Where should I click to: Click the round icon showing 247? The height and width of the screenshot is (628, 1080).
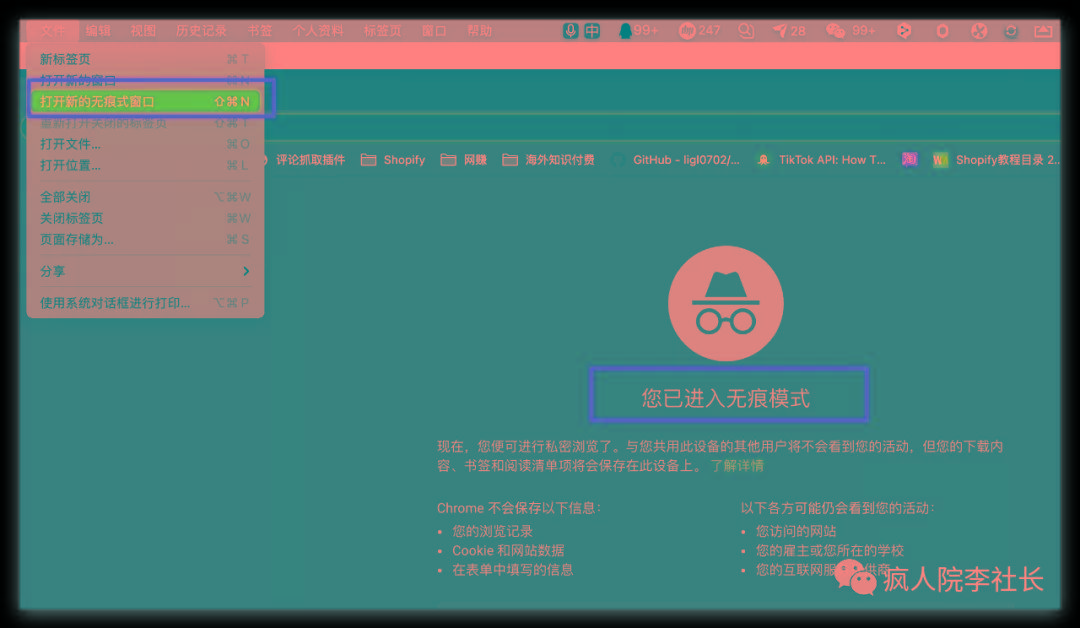tap(688, 31)
